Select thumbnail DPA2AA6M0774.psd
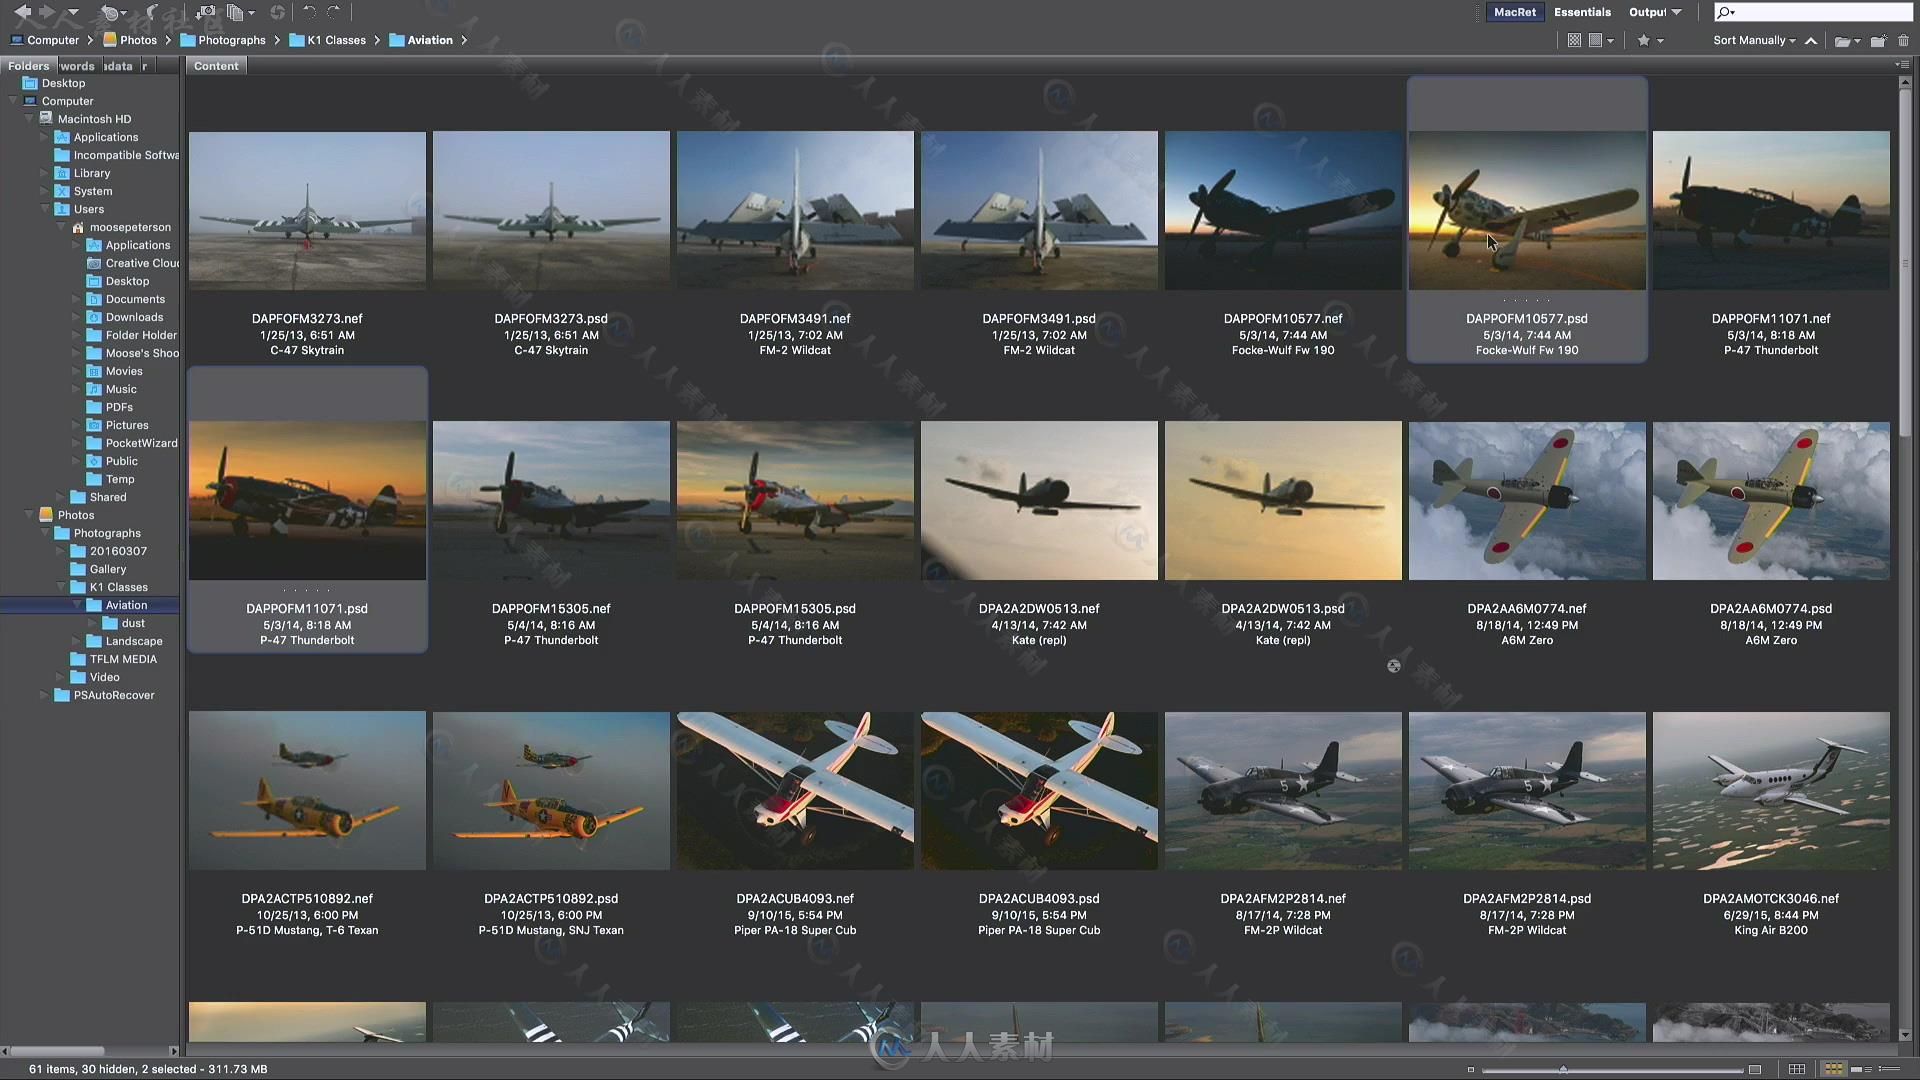This screenshot has width=1920, height=1080. click(1771, 500)
